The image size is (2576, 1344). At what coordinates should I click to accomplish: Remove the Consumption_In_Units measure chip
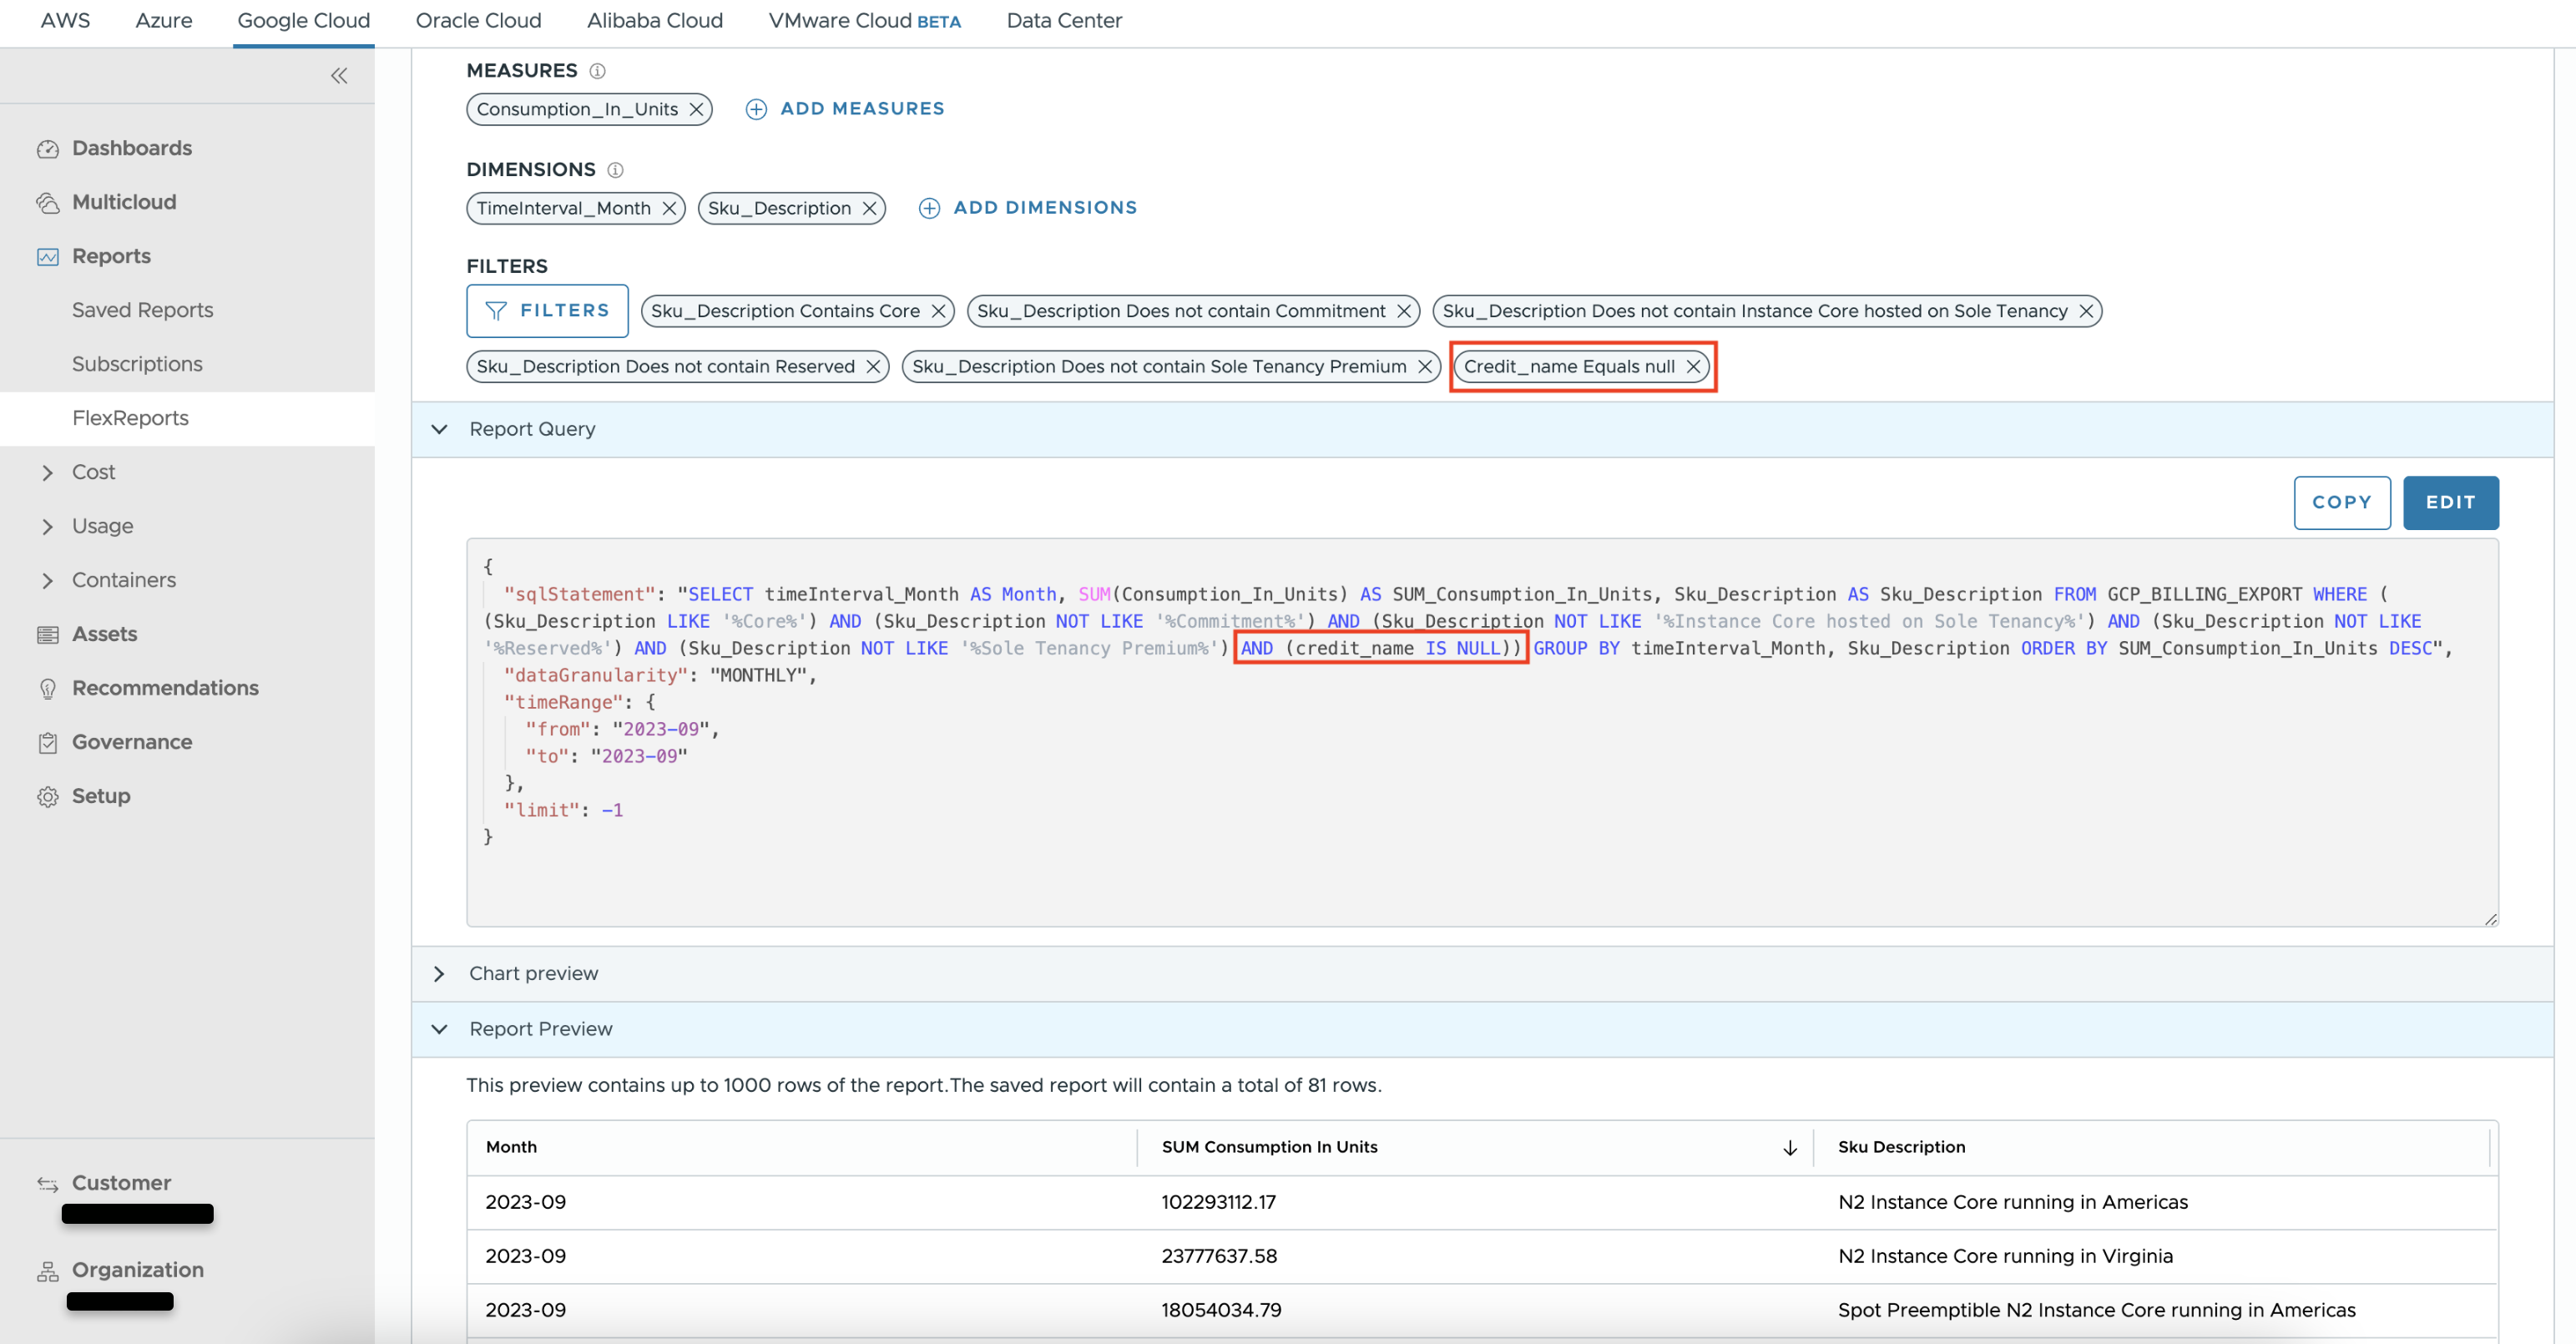point(696,109)
